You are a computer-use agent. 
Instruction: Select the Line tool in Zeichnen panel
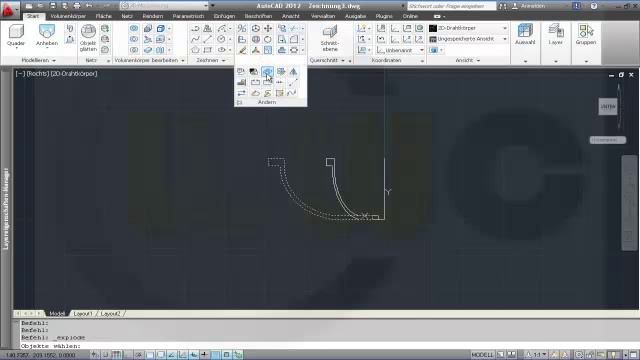(x=207, y=39)
